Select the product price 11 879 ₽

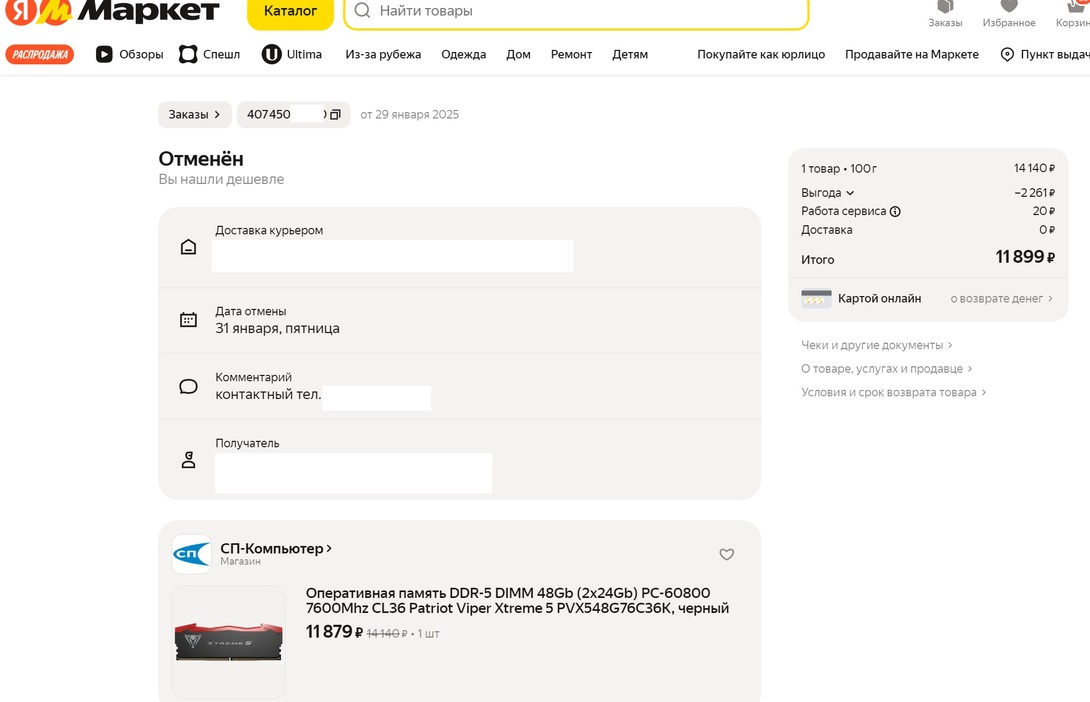click(x=334, y=632)
